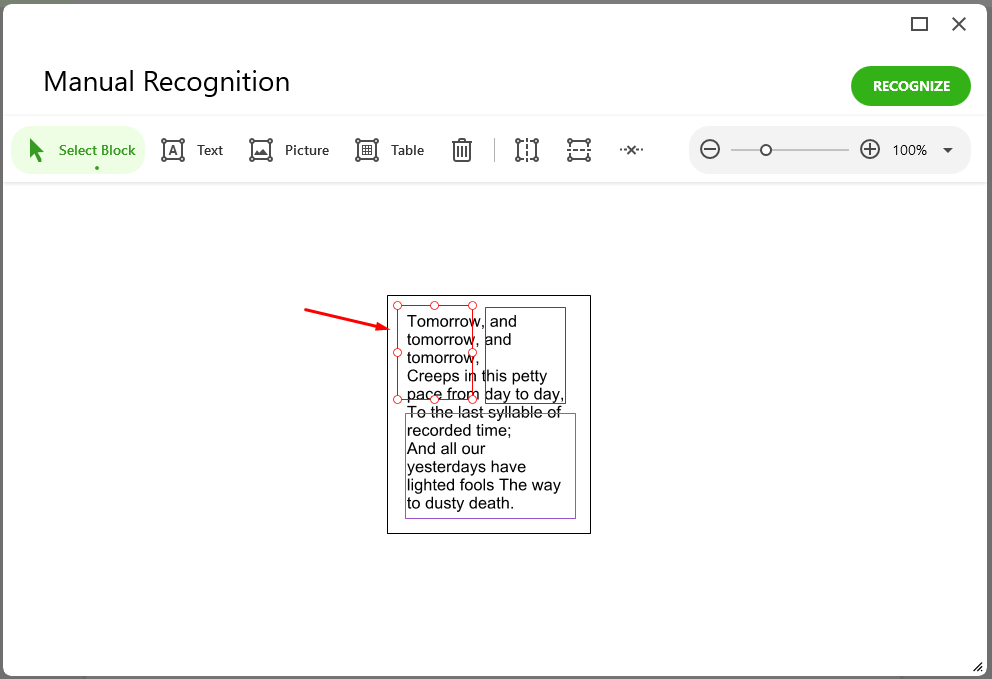Choose the Table block tool
992x679 pixels.
point(389,150)
